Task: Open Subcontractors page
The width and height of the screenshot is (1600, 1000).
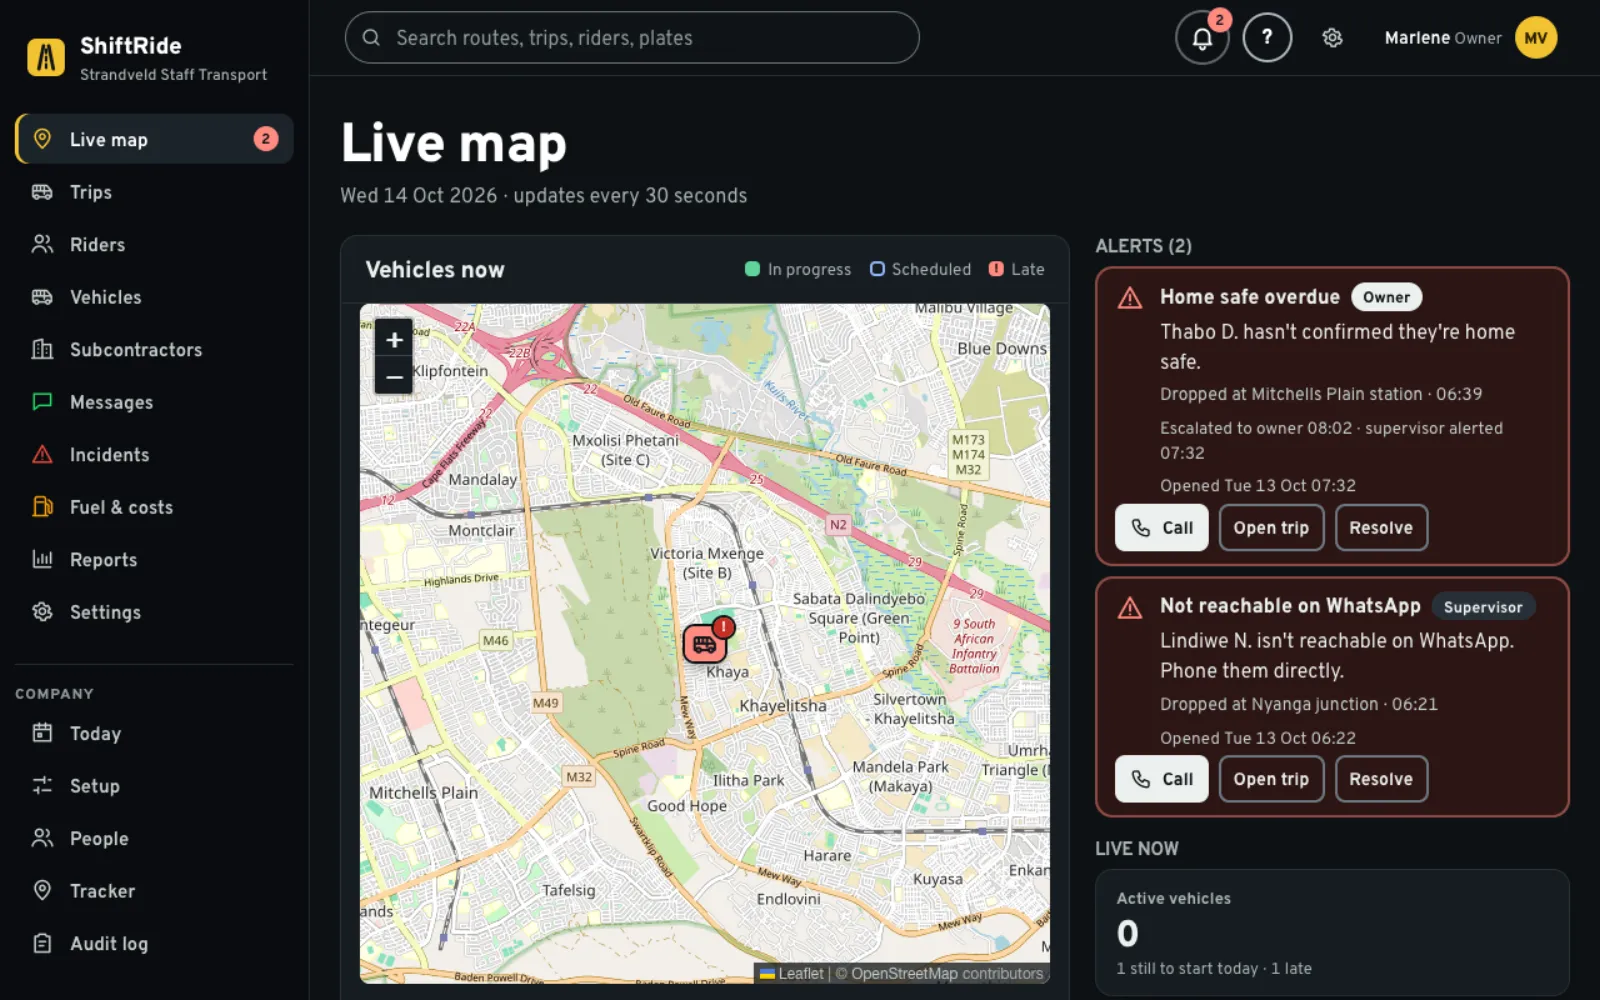Action: pos(155,350)
